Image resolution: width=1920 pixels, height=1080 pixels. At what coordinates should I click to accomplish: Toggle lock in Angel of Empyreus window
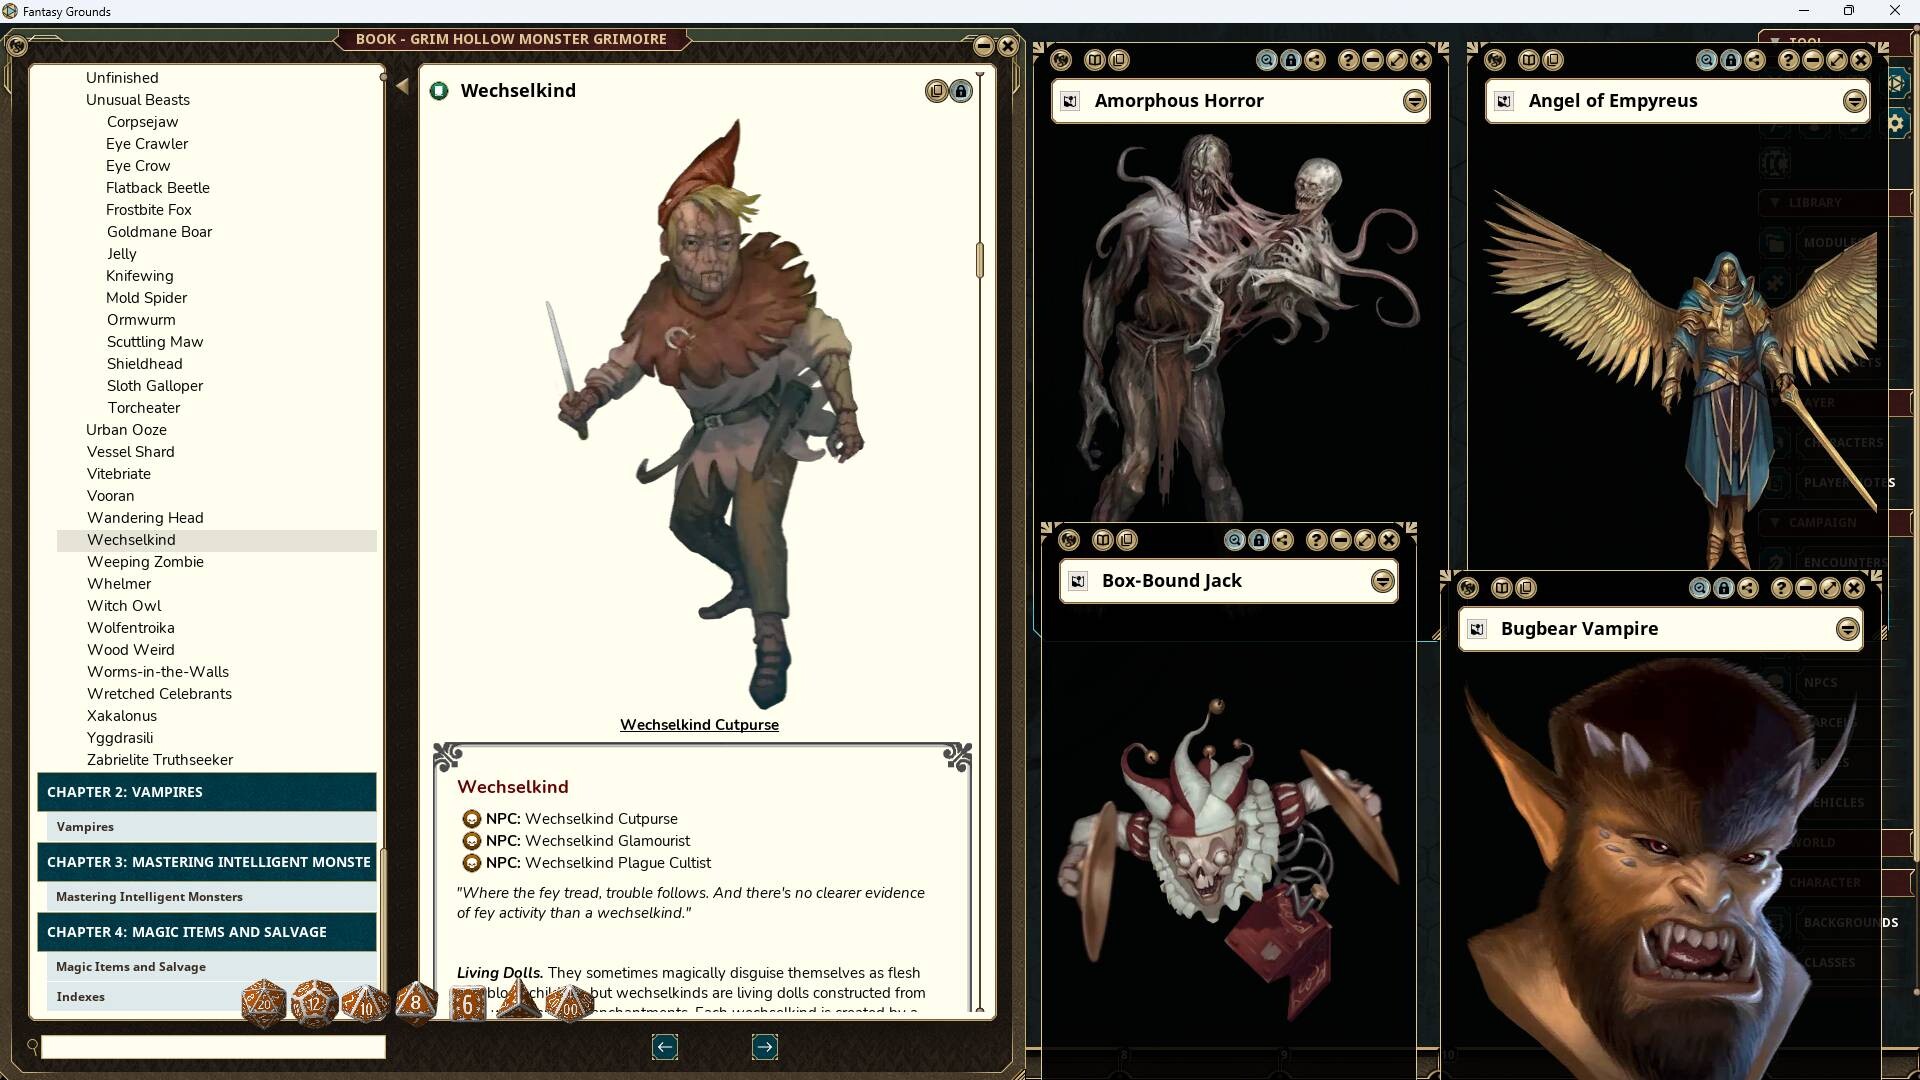(x=1731, y=60)
